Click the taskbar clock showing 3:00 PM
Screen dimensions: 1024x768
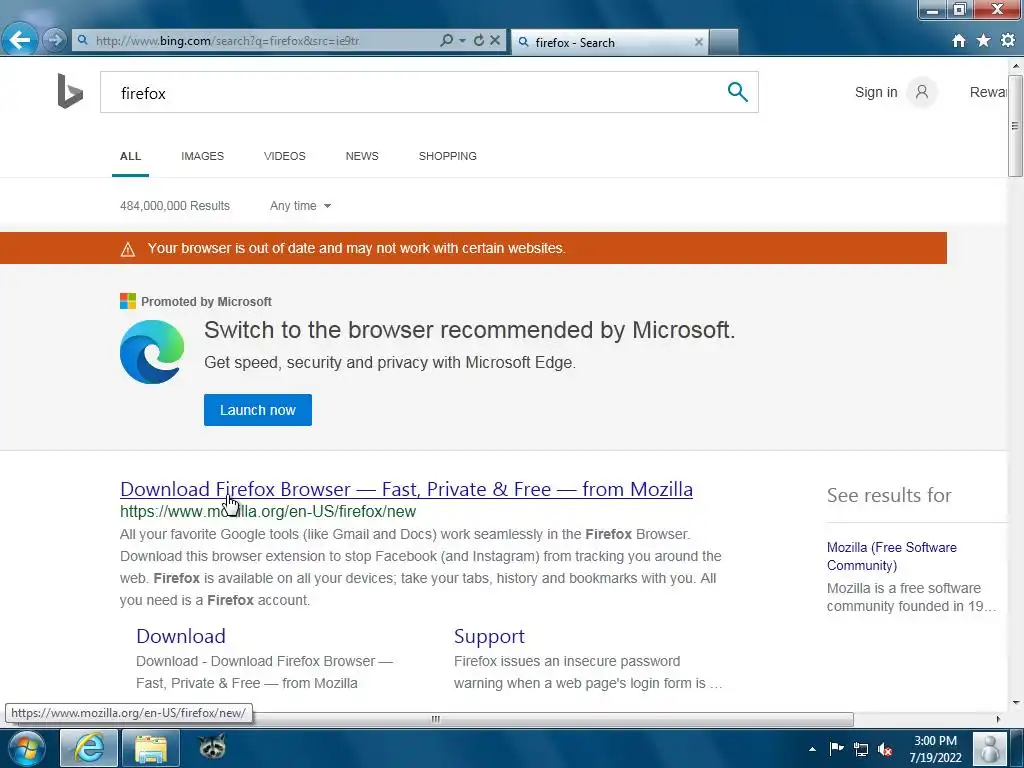(935, 749)
